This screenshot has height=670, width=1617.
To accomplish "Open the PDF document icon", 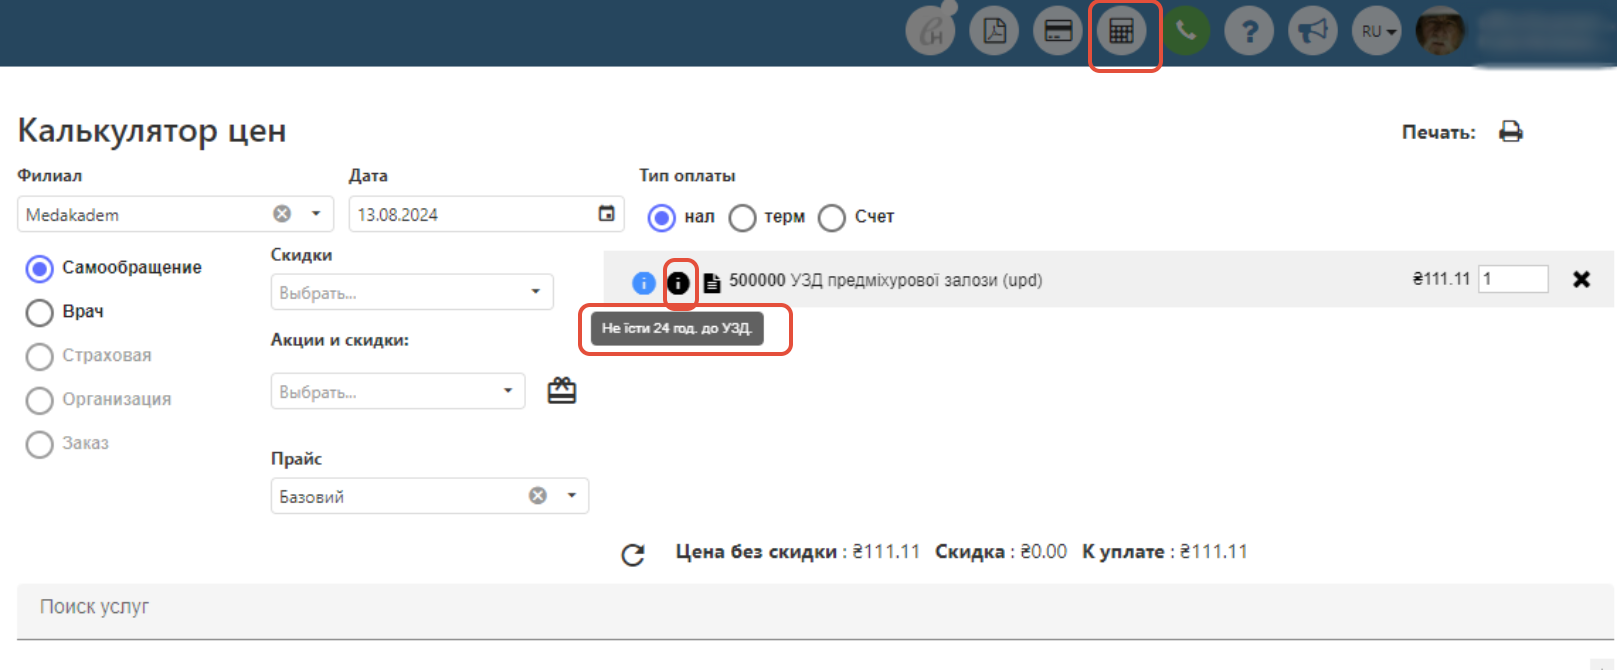I will 994,31.
